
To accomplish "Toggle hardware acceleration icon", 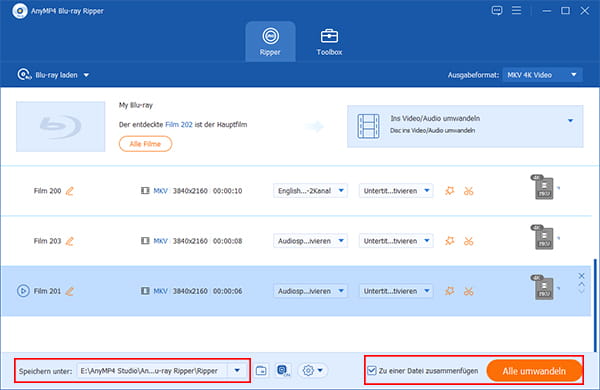I will 283,370.
